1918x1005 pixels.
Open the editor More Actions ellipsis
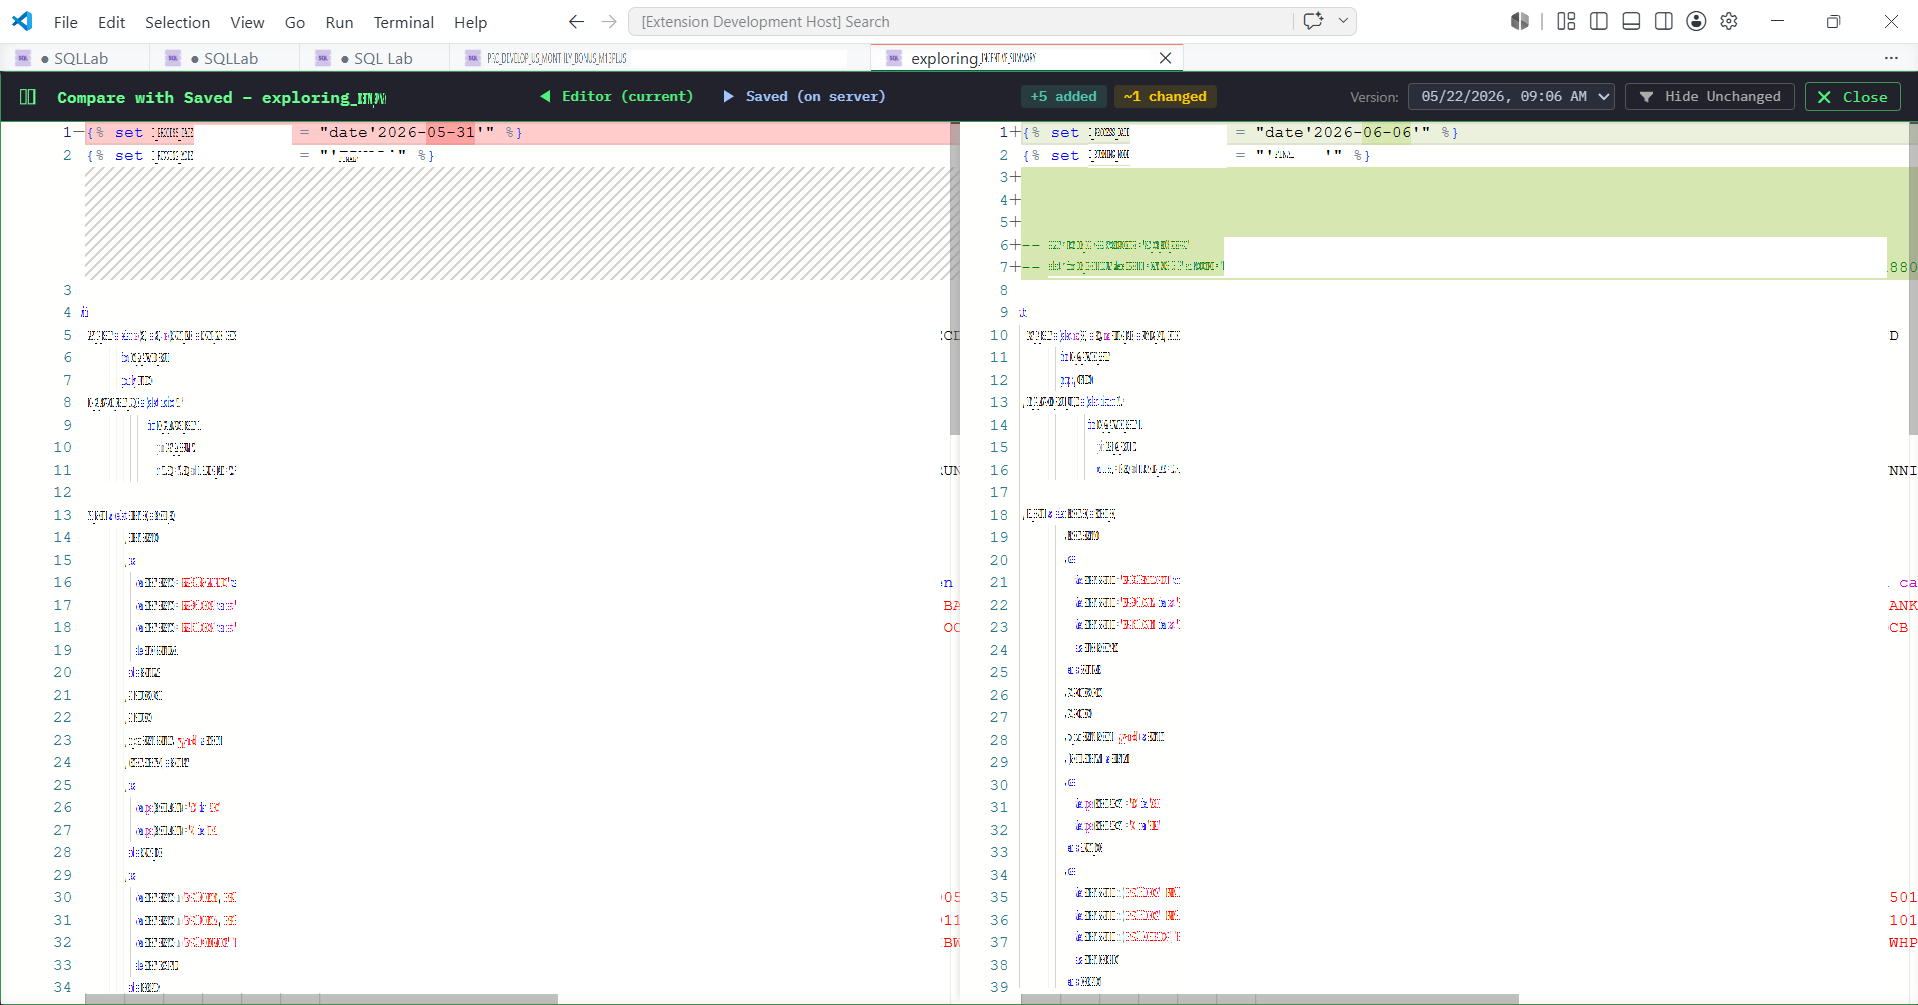pyautogui.click(x=1890, y=58)
